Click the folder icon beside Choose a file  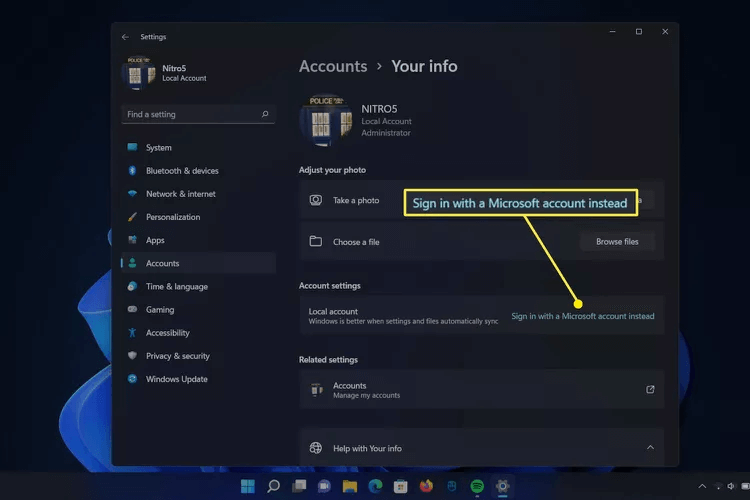(316, 241)
